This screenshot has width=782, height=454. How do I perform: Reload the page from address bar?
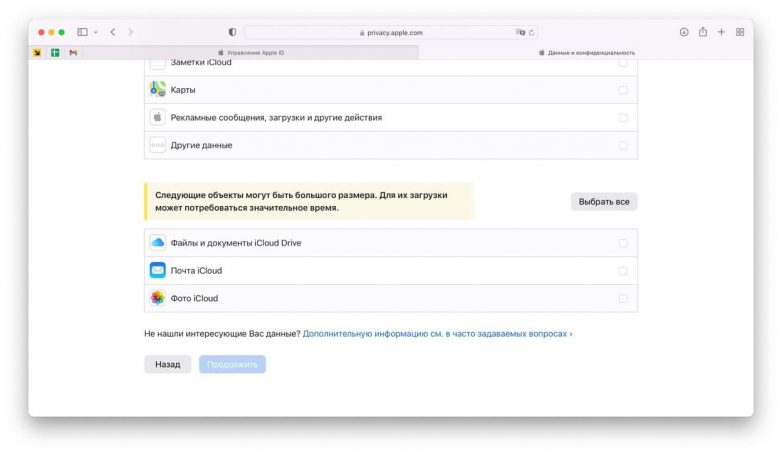pyautogui.click(x=532, y=32)
